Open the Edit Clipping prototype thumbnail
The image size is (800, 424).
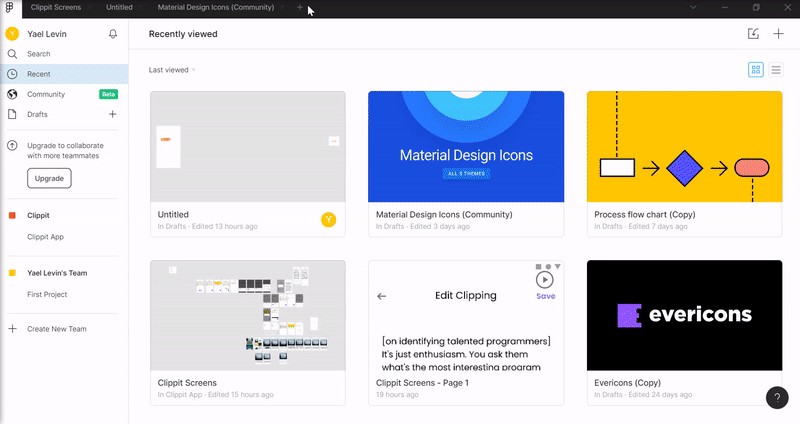click(466, 315)
